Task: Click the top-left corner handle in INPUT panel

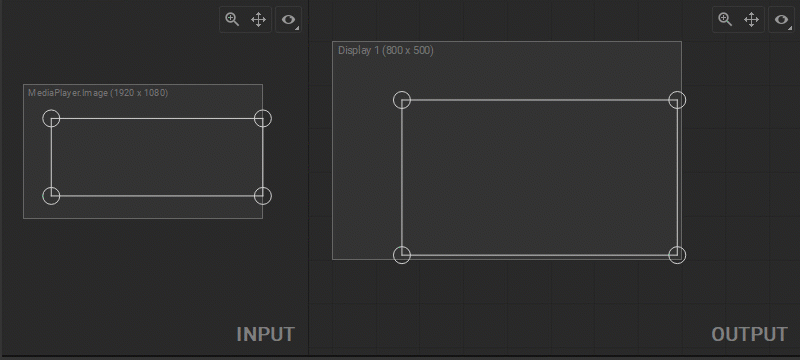Action: [51, 118]
